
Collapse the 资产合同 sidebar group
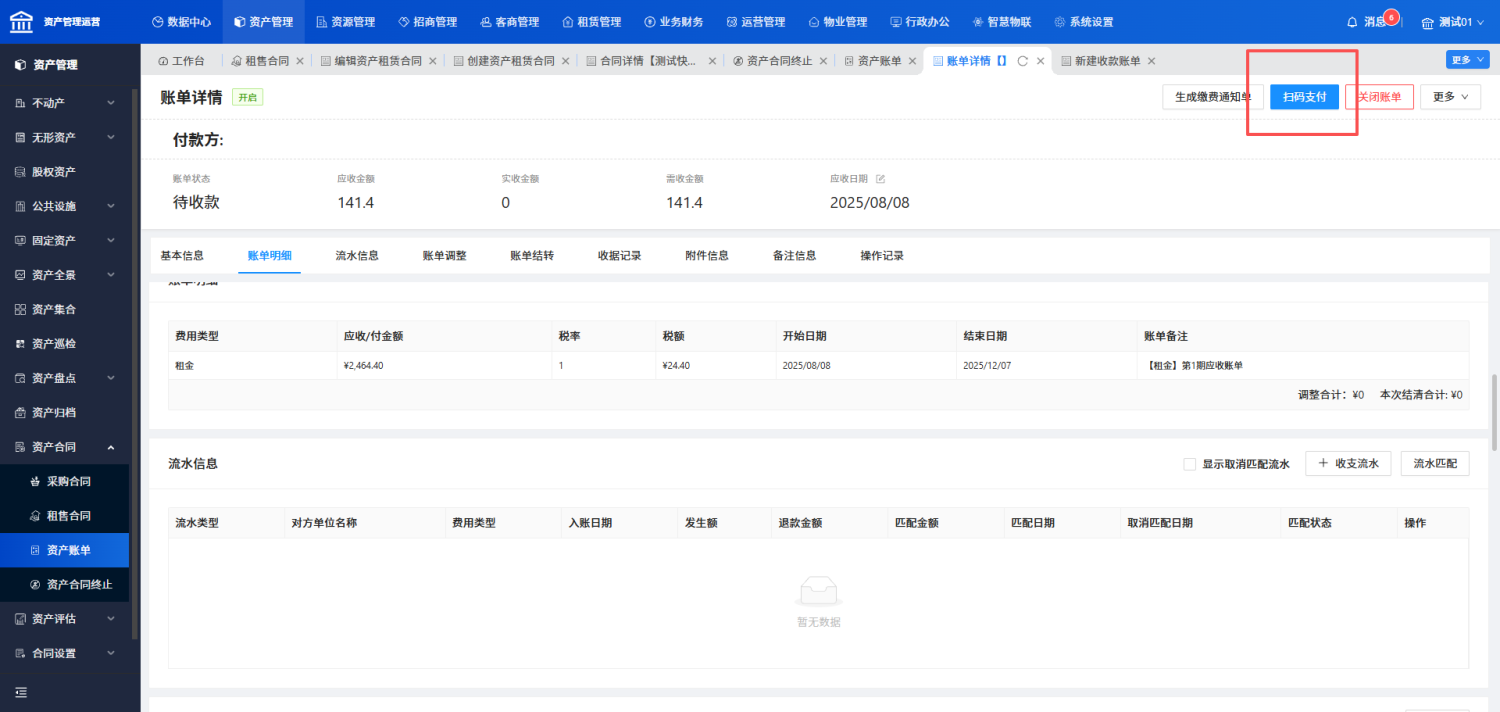point(65,447)
